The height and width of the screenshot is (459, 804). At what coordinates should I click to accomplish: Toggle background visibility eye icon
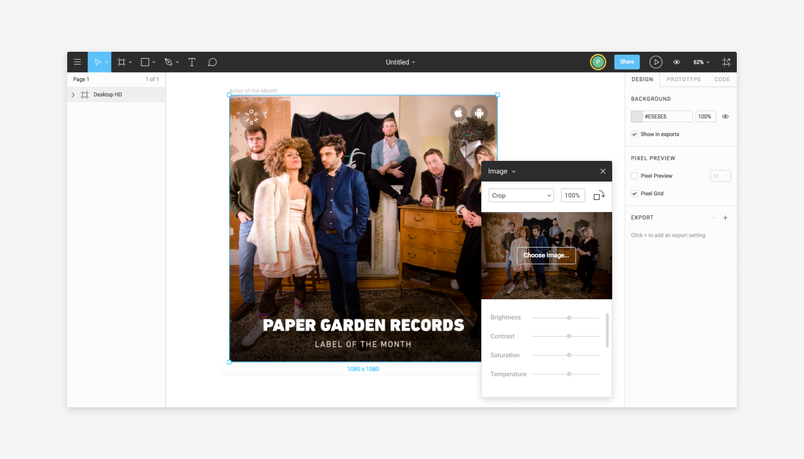click(x=725, y=116)
